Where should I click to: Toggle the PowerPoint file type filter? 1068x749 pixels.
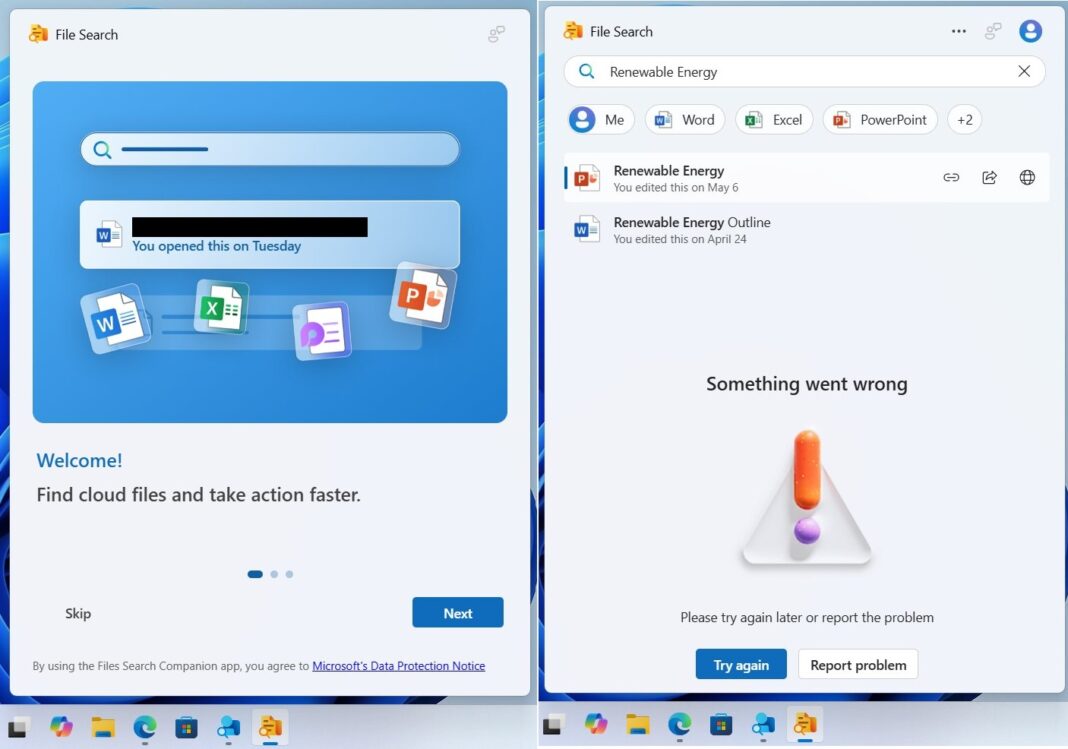pyautogui.click(x=879, y=119)
